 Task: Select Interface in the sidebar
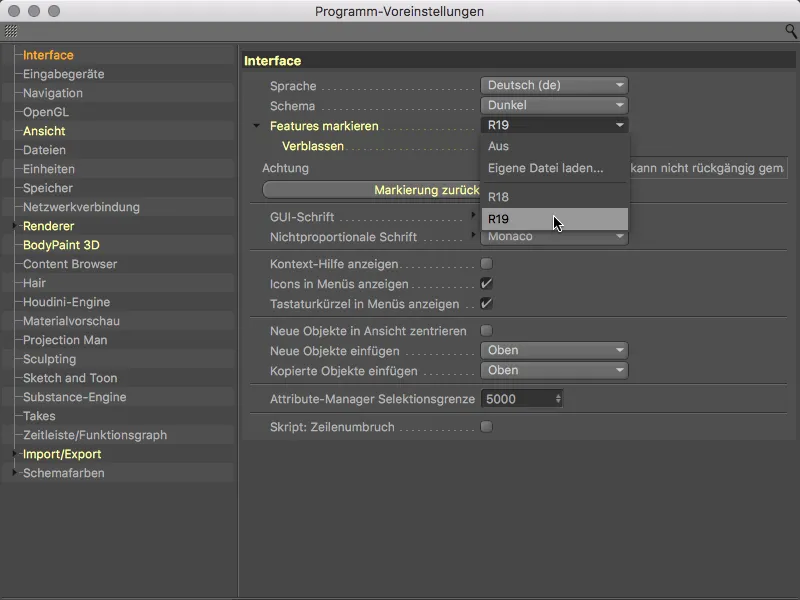[x=48, y=55]
